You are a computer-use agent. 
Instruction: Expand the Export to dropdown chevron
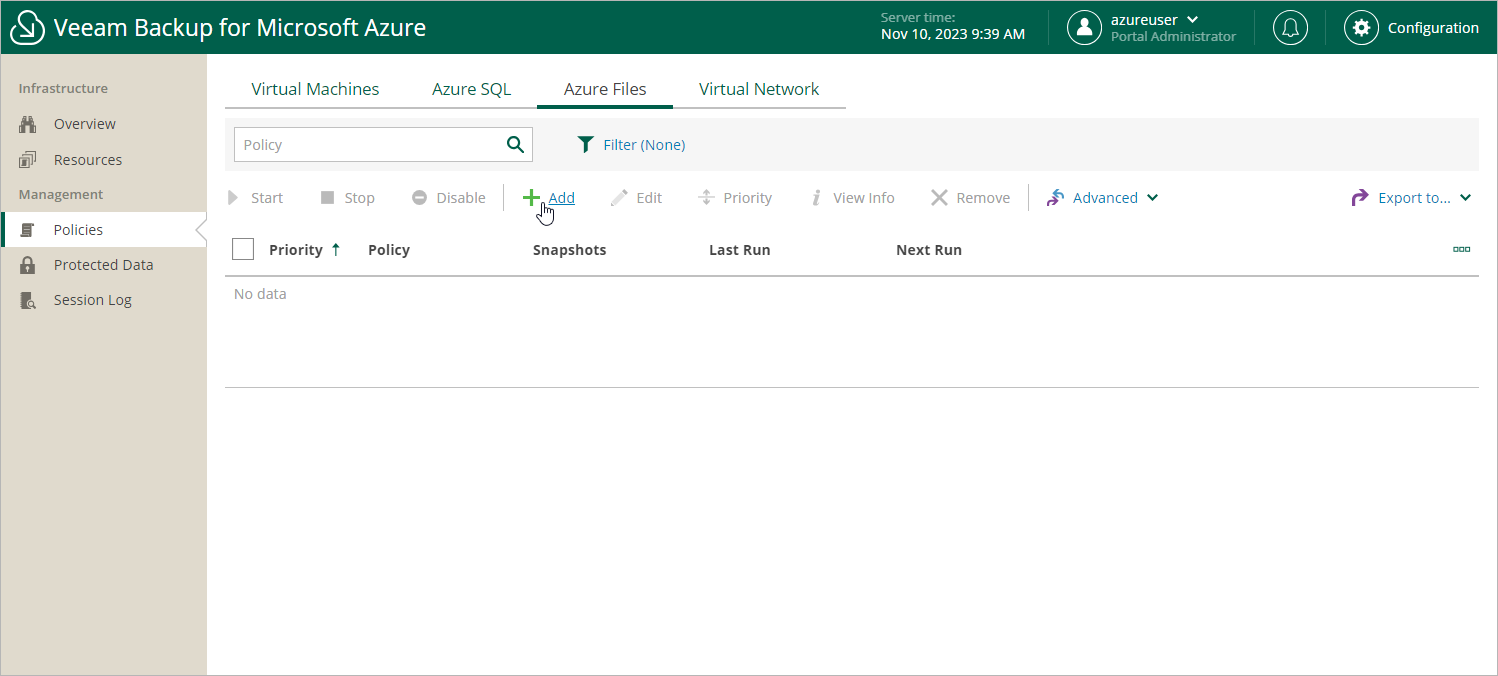(1466, 198)
